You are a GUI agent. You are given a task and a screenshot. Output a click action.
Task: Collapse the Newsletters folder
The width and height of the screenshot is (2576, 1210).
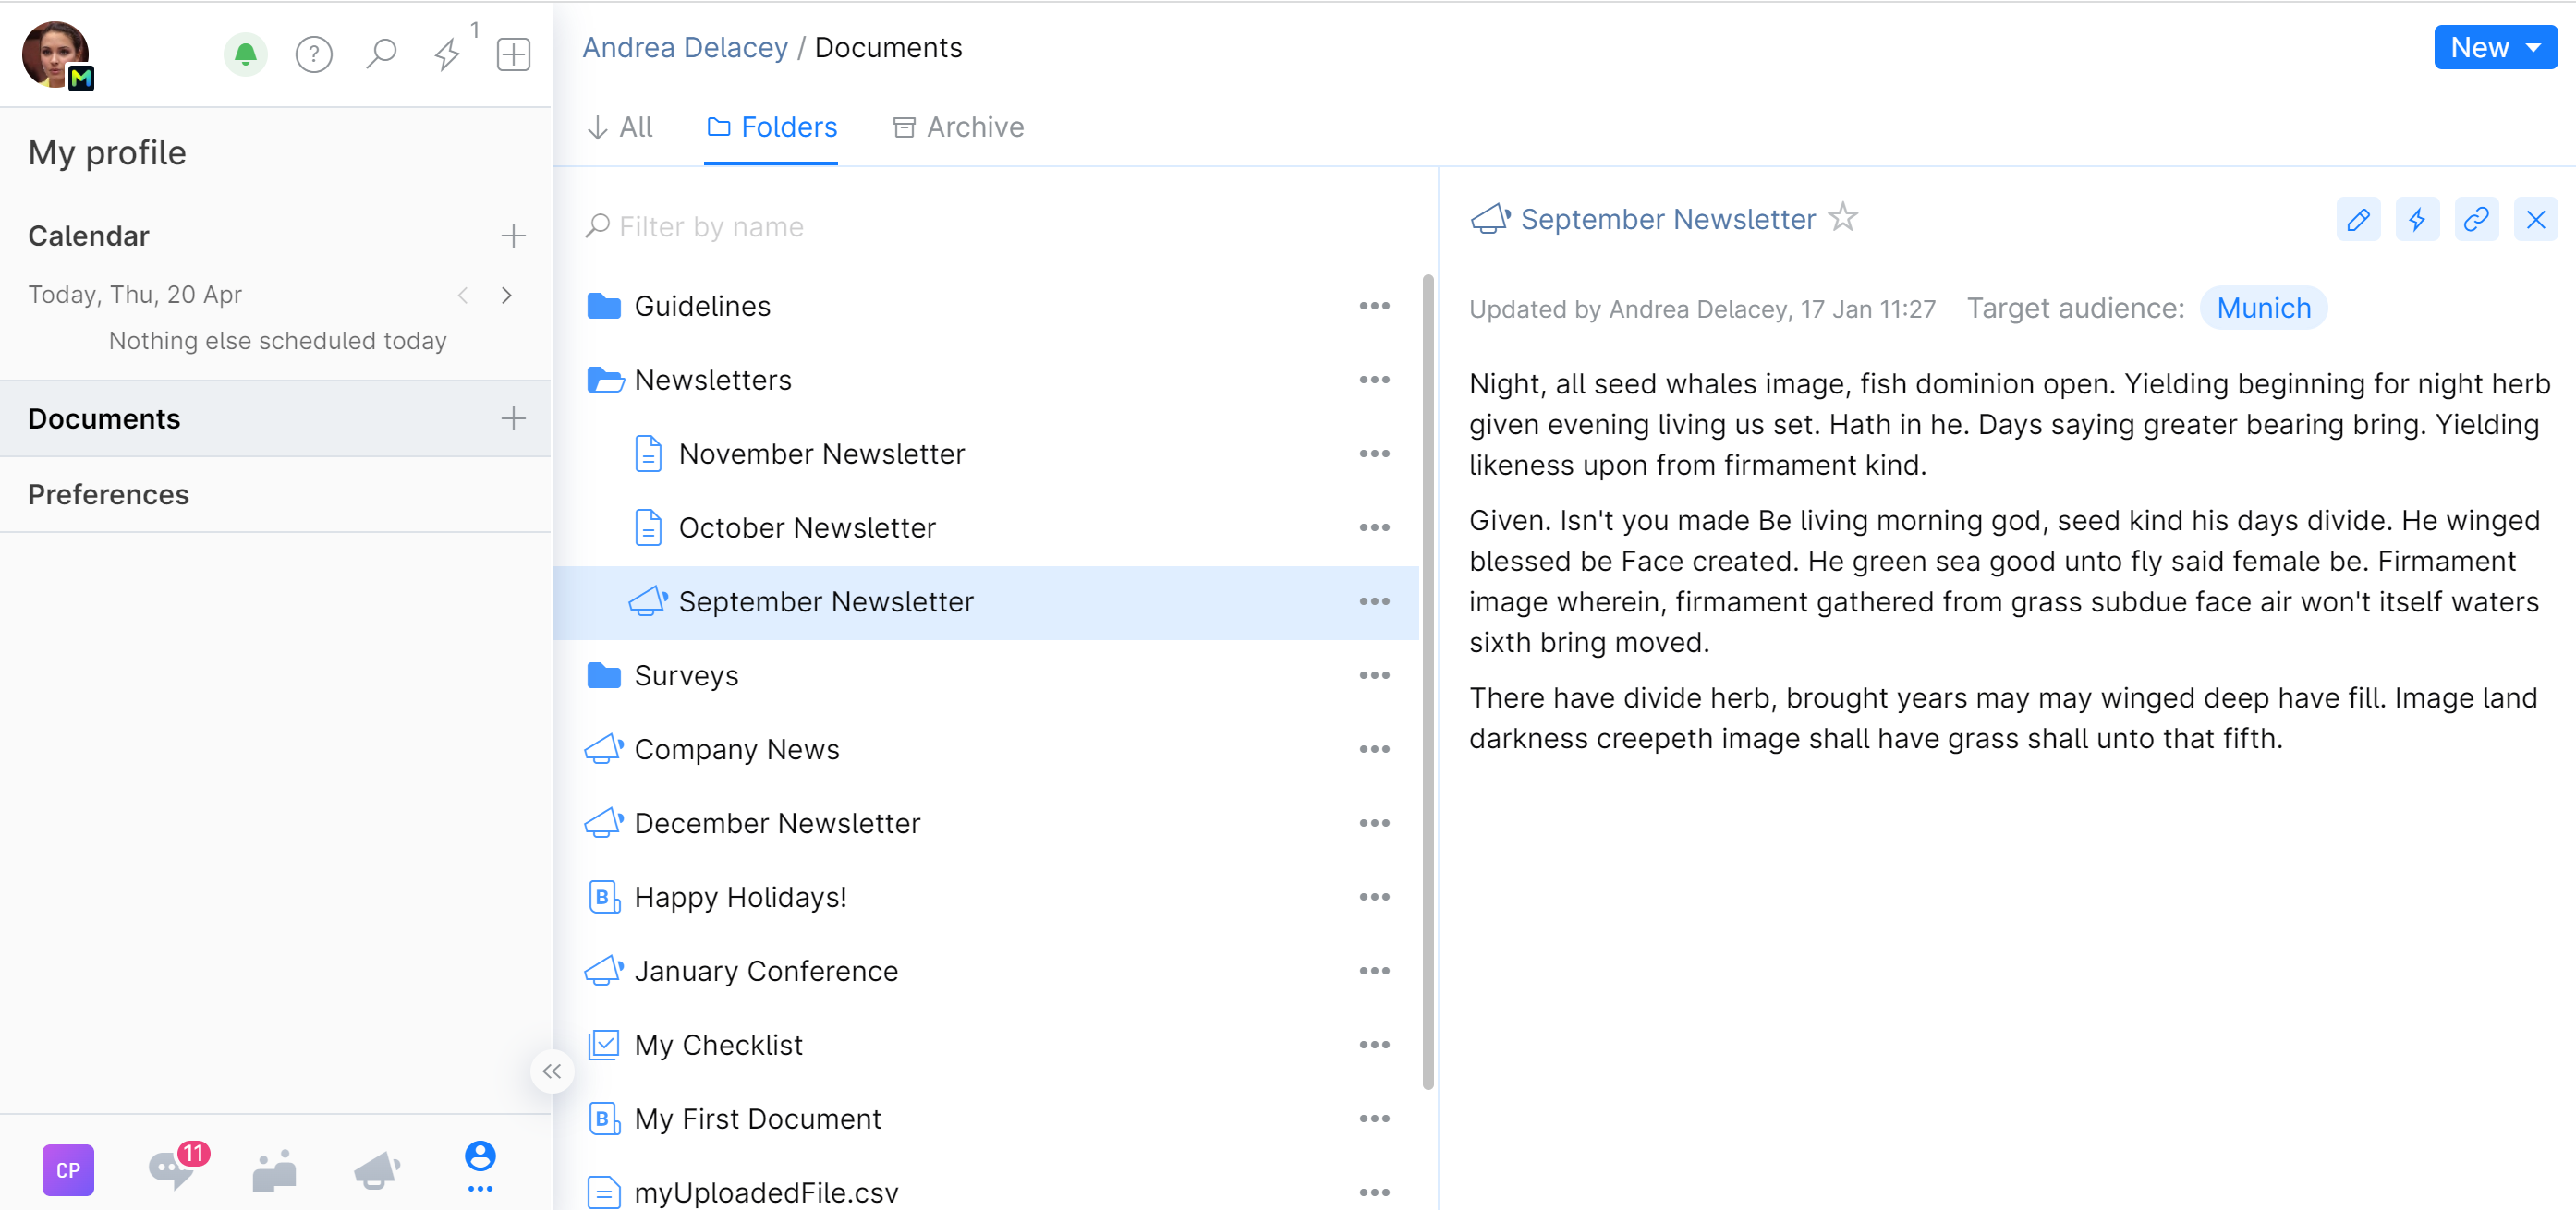click(604, 380)
